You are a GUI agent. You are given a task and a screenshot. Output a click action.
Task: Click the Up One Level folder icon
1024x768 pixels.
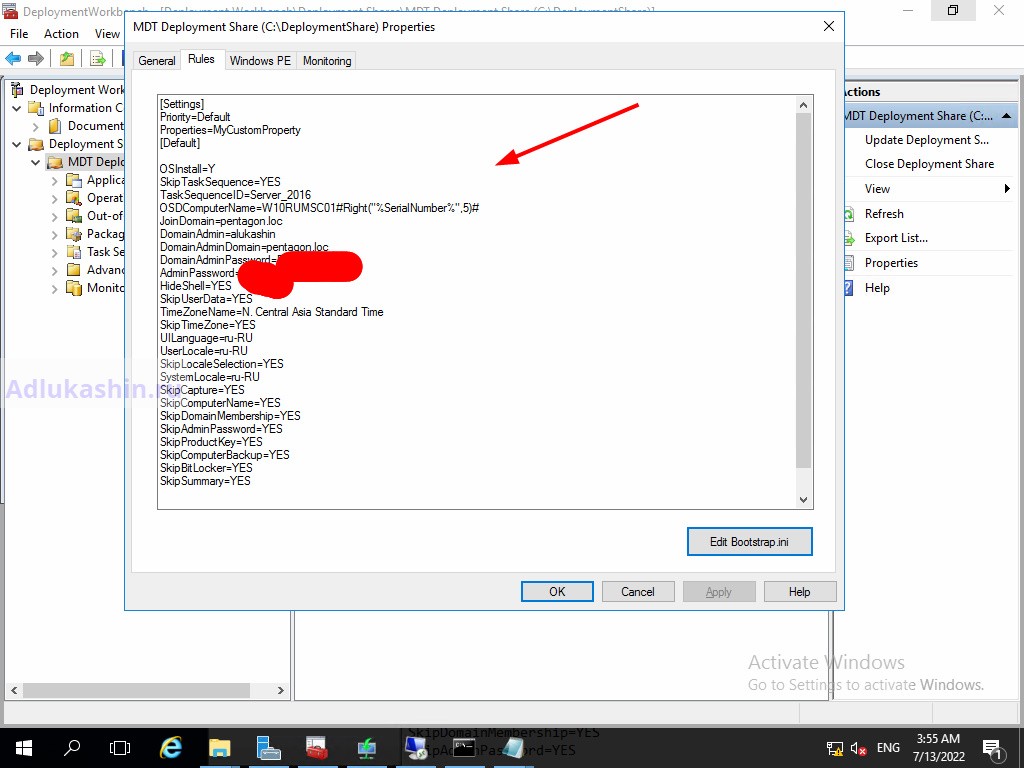(67, 59)
